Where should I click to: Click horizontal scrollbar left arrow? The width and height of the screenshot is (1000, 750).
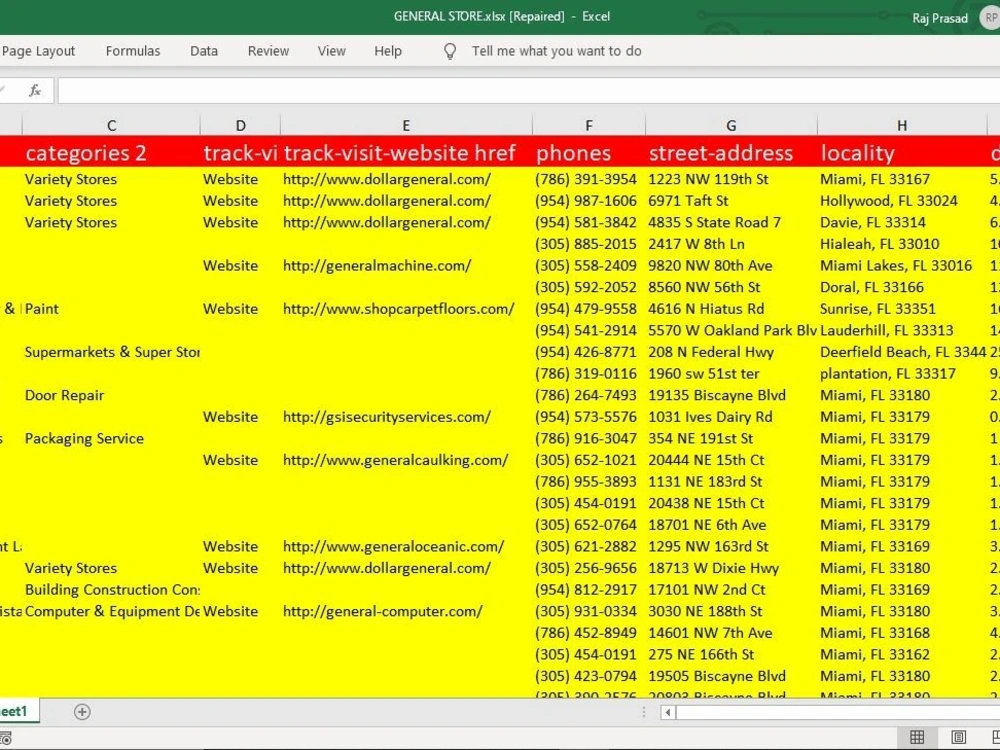pos(668,712)
